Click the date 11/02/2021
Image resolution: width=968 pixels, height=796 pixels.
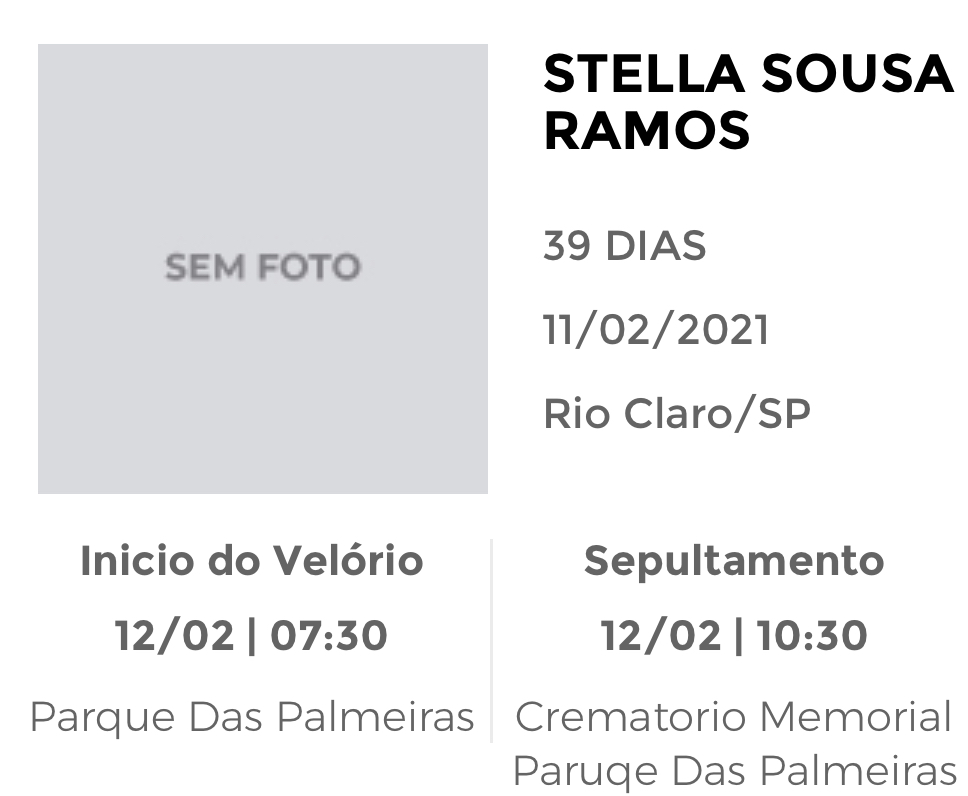click(656, 330)
